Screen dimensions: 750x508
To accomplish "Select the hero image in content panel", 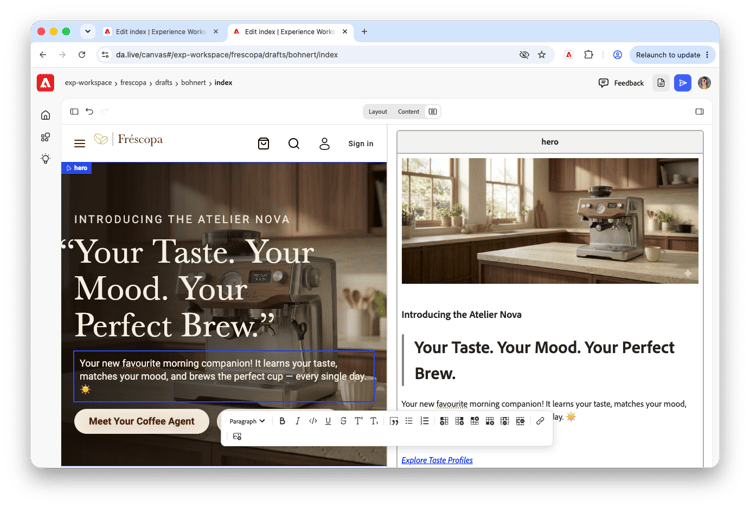I will pyautogui.click(x=550, y=221).
